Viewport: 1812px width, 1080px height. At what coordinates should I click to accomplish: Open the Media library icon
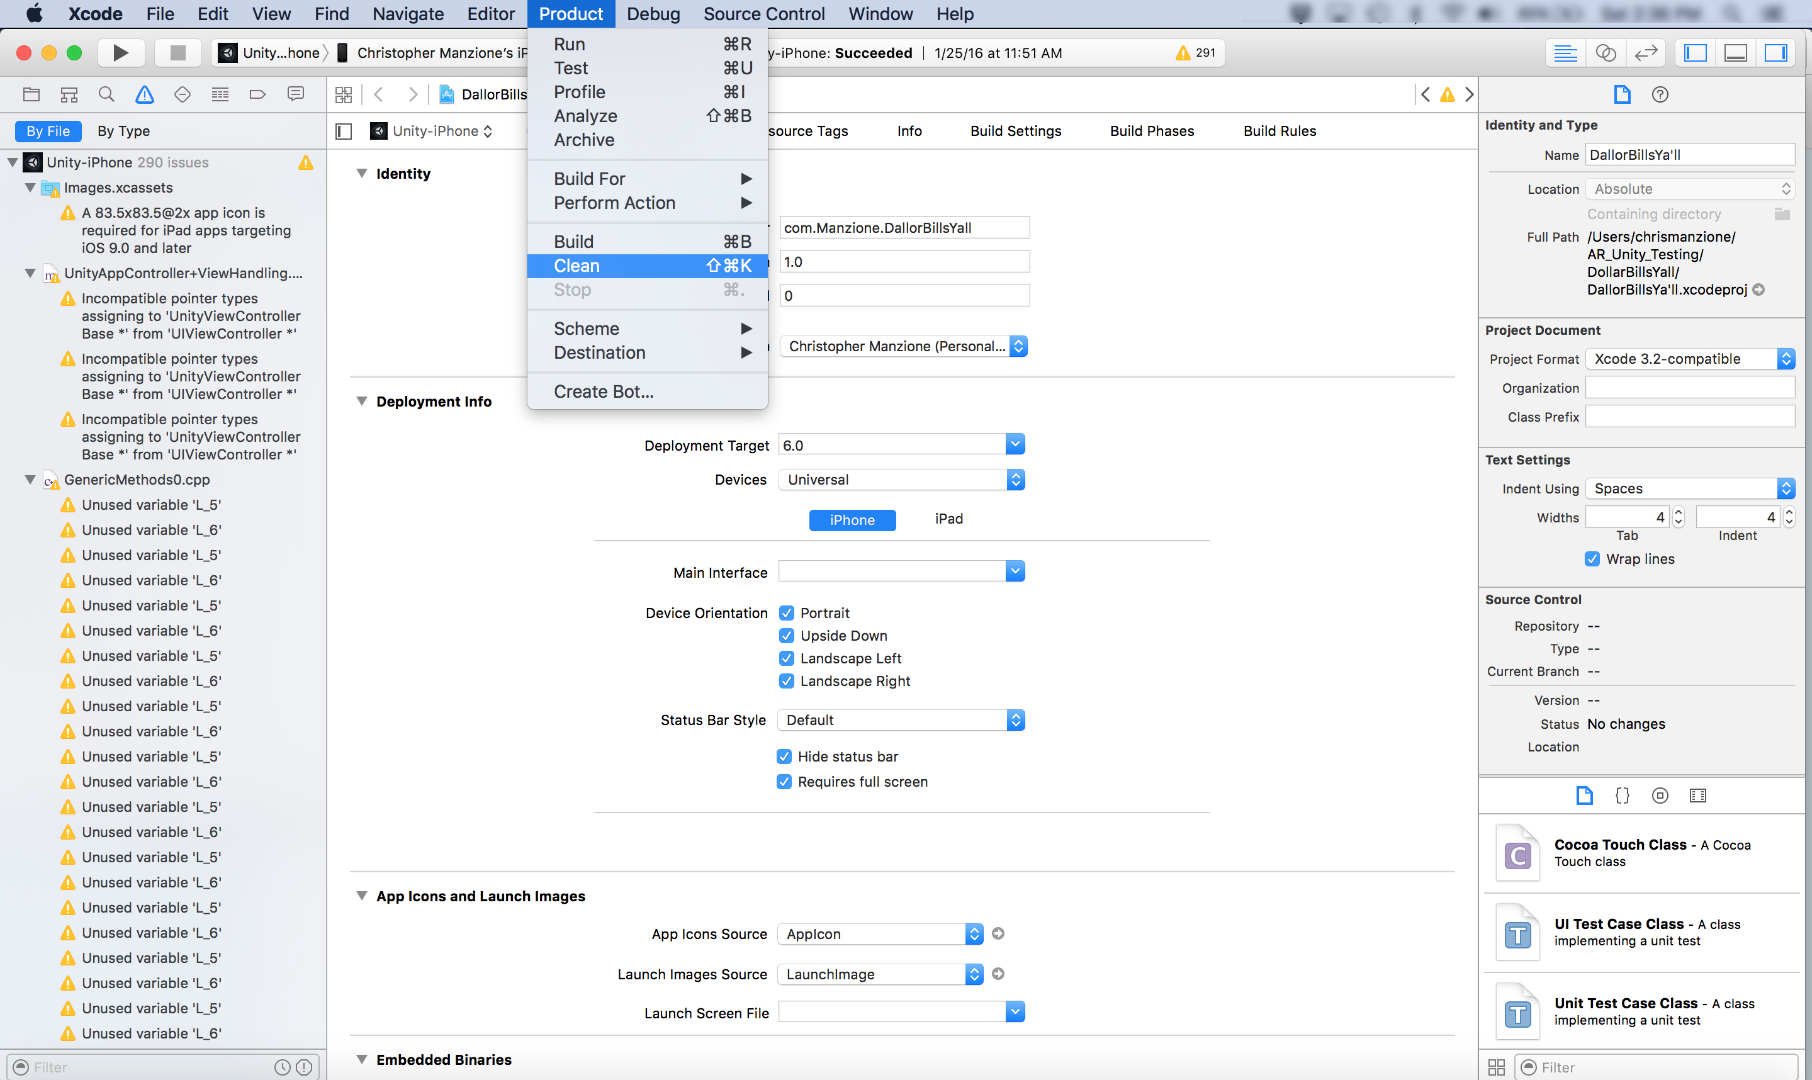[1698, 795]
